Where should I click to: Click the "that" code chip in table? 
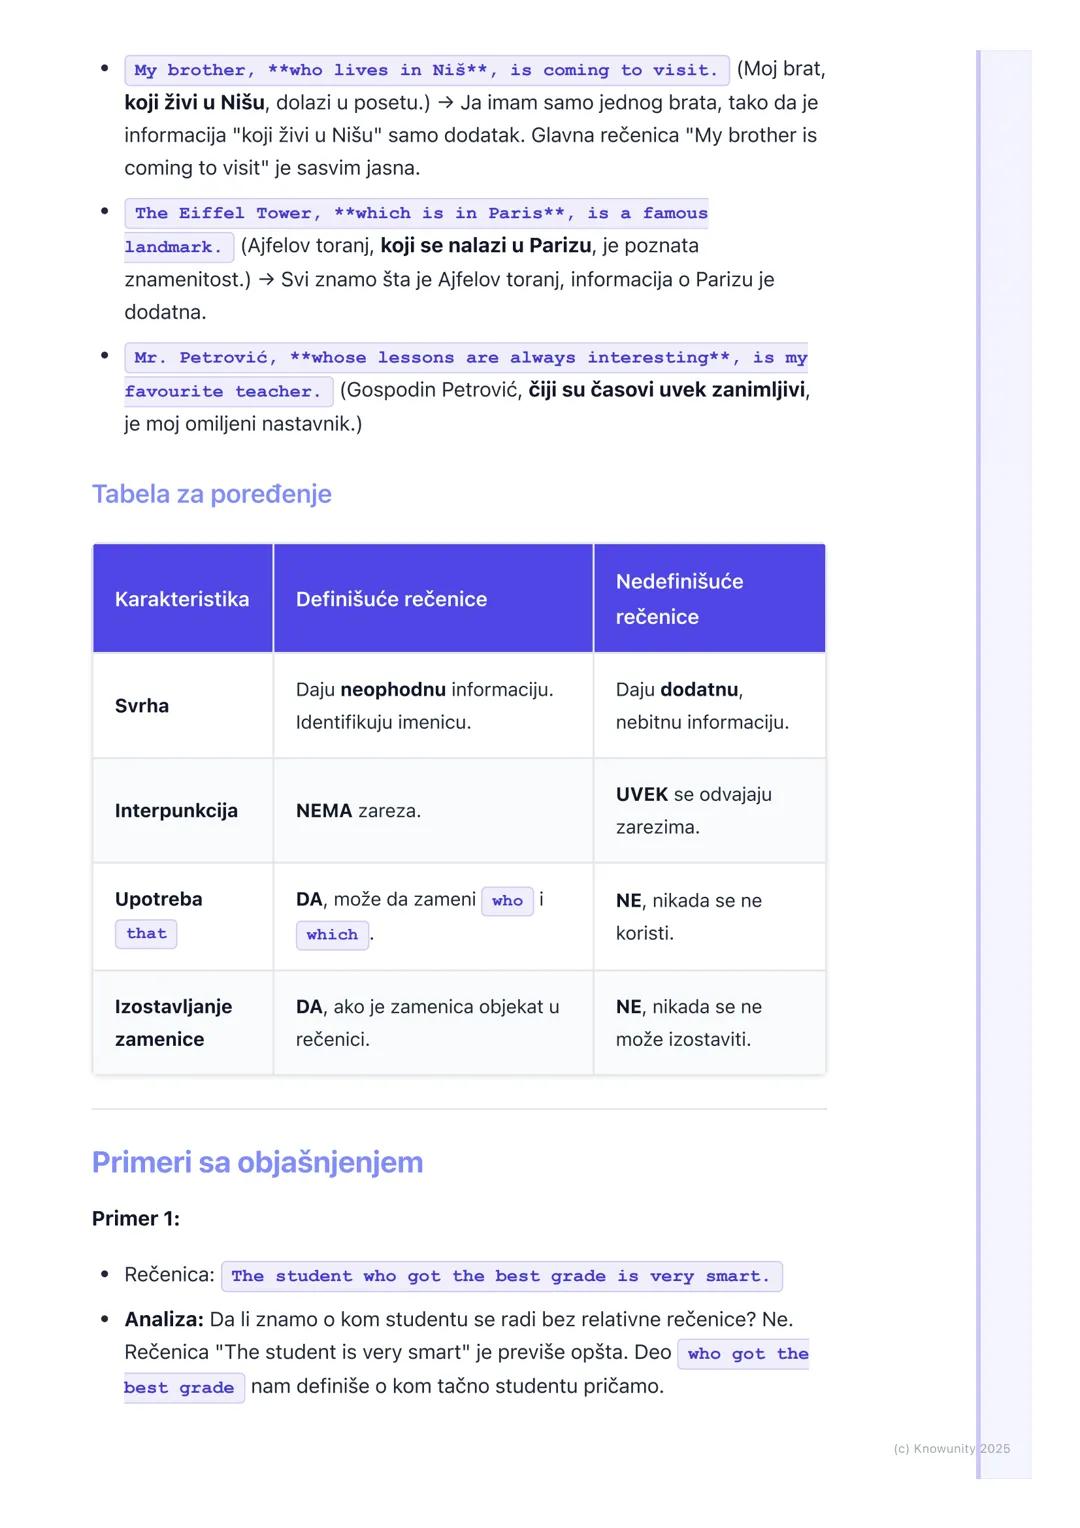point(146,934)
